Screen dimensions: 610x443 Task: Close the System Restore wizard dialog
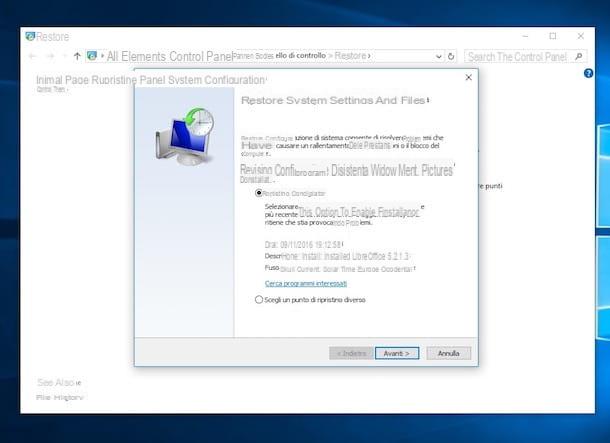coord(468,77)
